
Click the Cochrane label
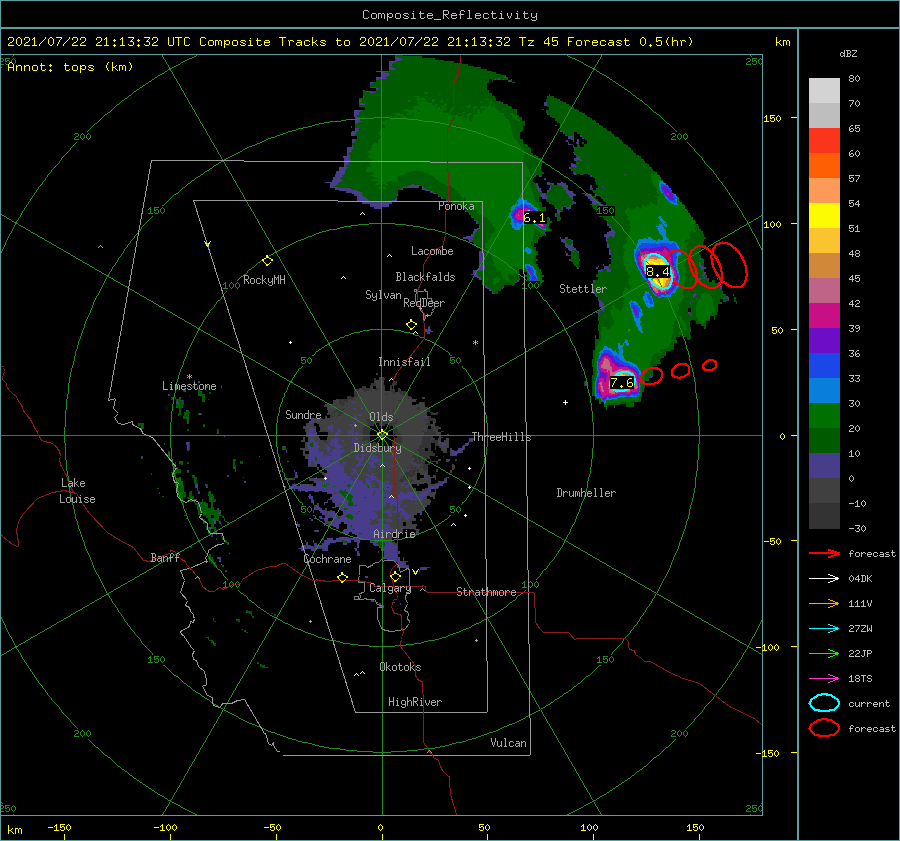[x=327, y=559]
